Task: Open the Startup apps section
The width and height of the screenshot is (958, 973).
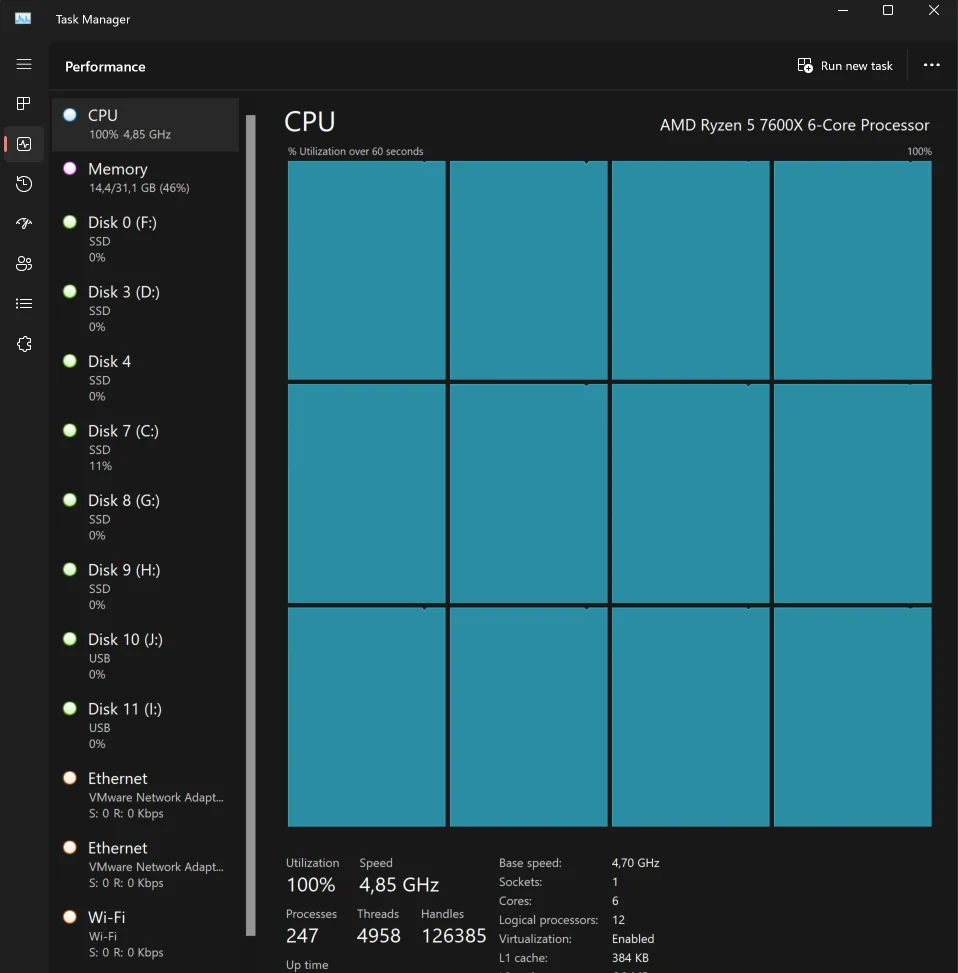Action: (x=24, y=224)
